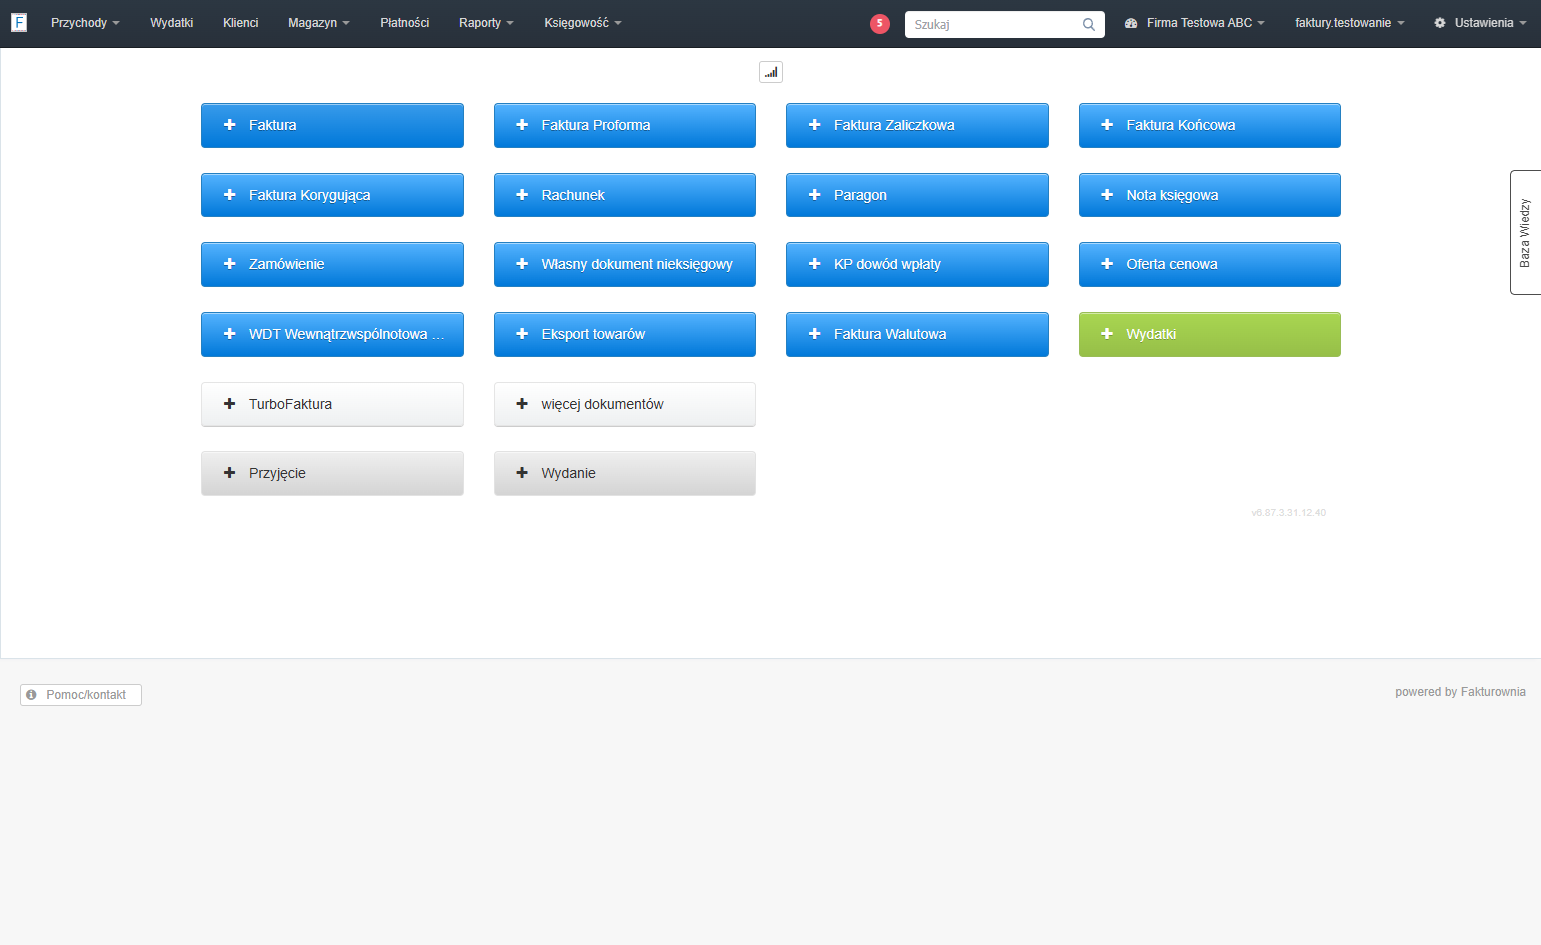The image size is (1541, 945).
Task: Click the plus icon on TurboFaktura
Action: 229,404
